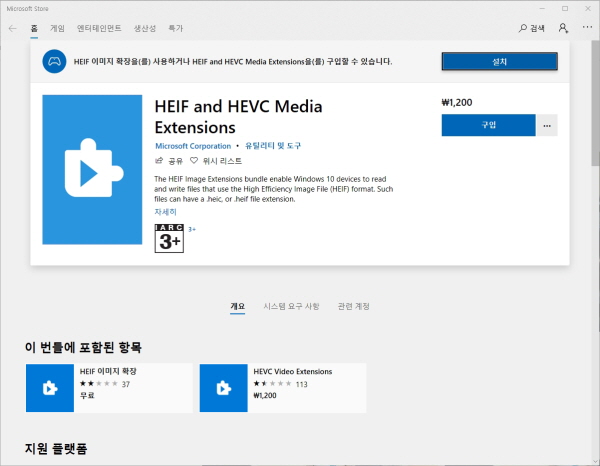Click the HEIF and HEVC Media Extensions title
Image resolution: width=600 pixels, height=466 pixels.
pyautogui.click(x=238, y=117)
